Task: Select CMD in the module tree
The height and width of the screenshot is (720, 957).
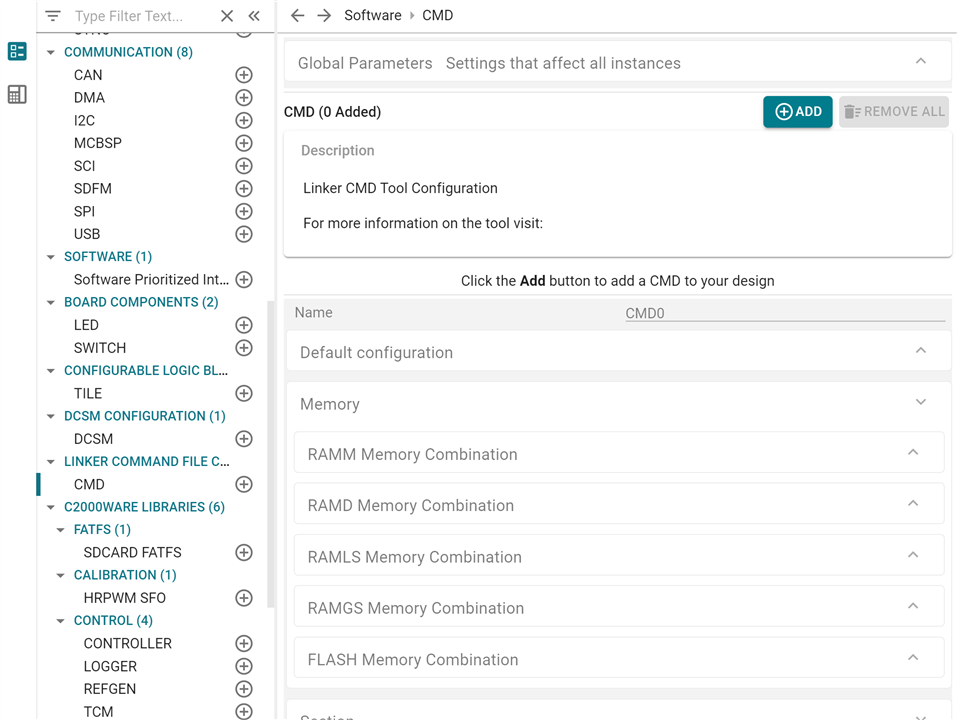Action: point(89,484)
